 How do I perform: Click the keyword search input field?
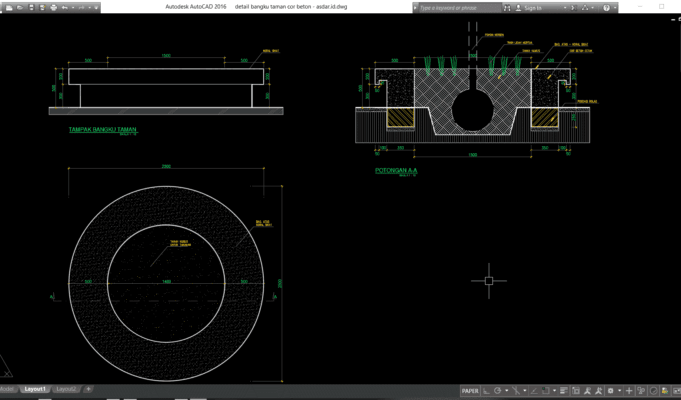[460, 8]
